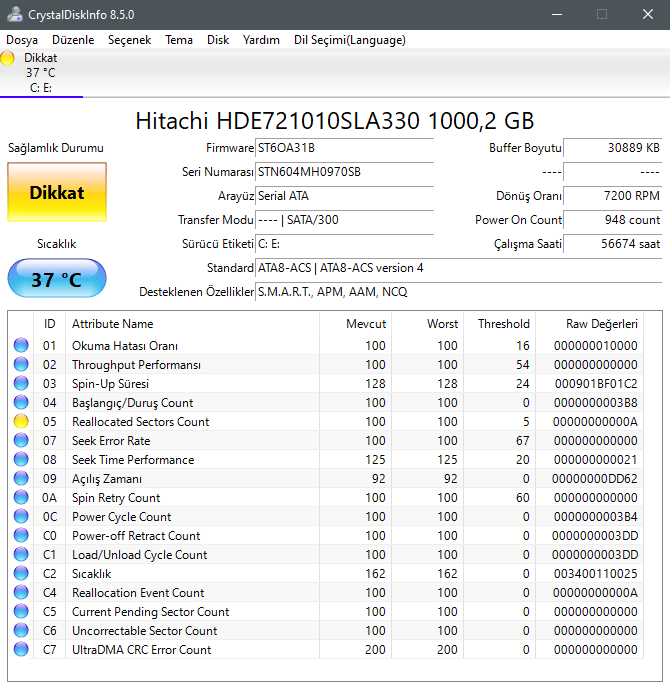670x690 pixels.
Task: Select the Current Pending Sector Count row
Action: 150,612
